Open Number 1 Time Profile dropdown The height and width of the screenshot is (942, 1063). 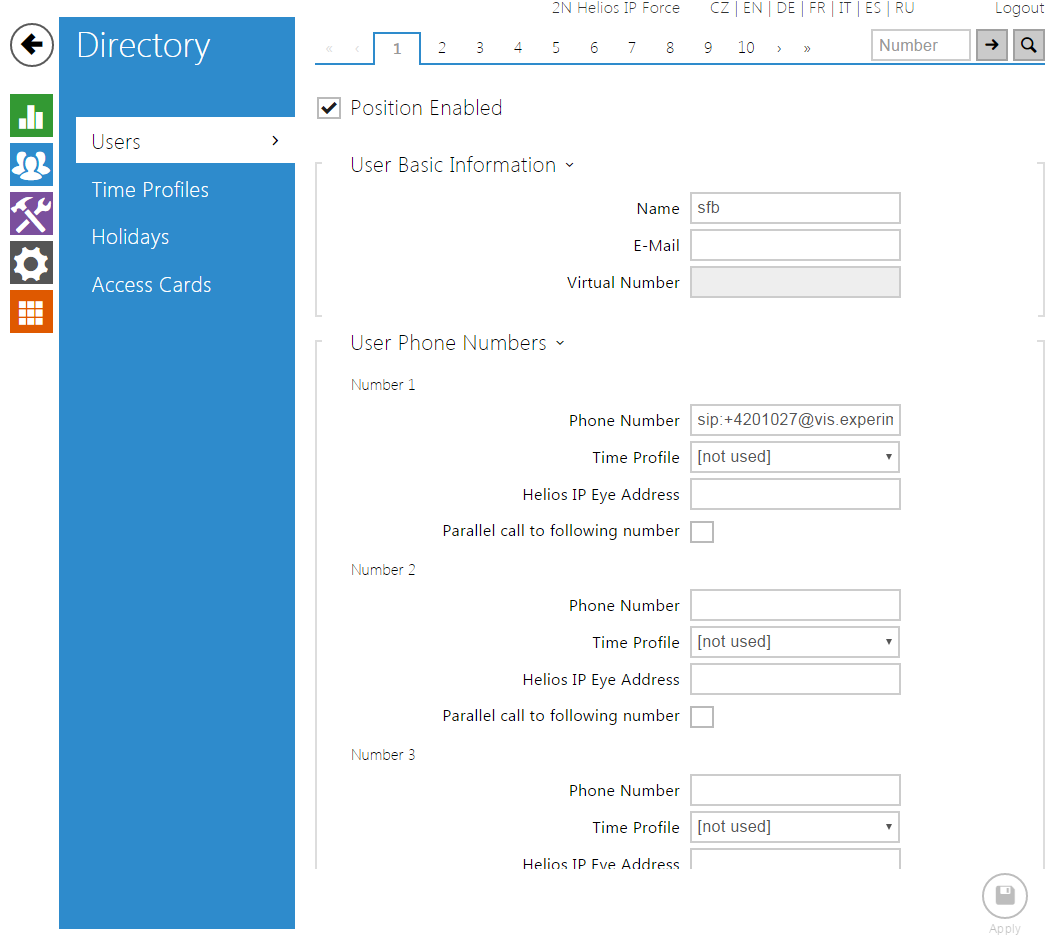point(794,457)
